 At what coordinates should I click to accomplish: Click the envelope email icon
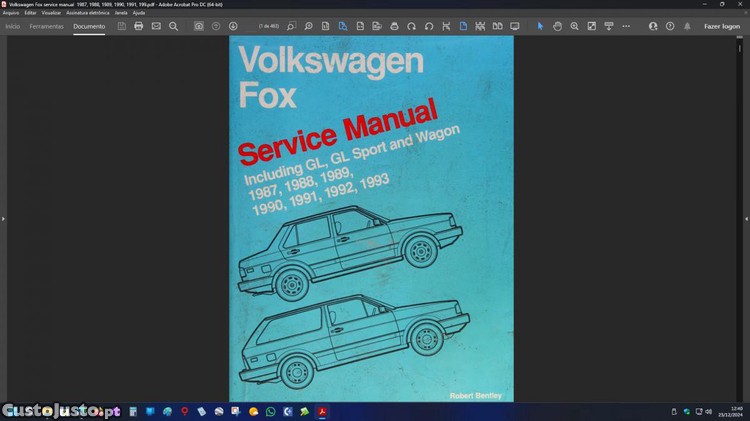[x=156, y=26]
